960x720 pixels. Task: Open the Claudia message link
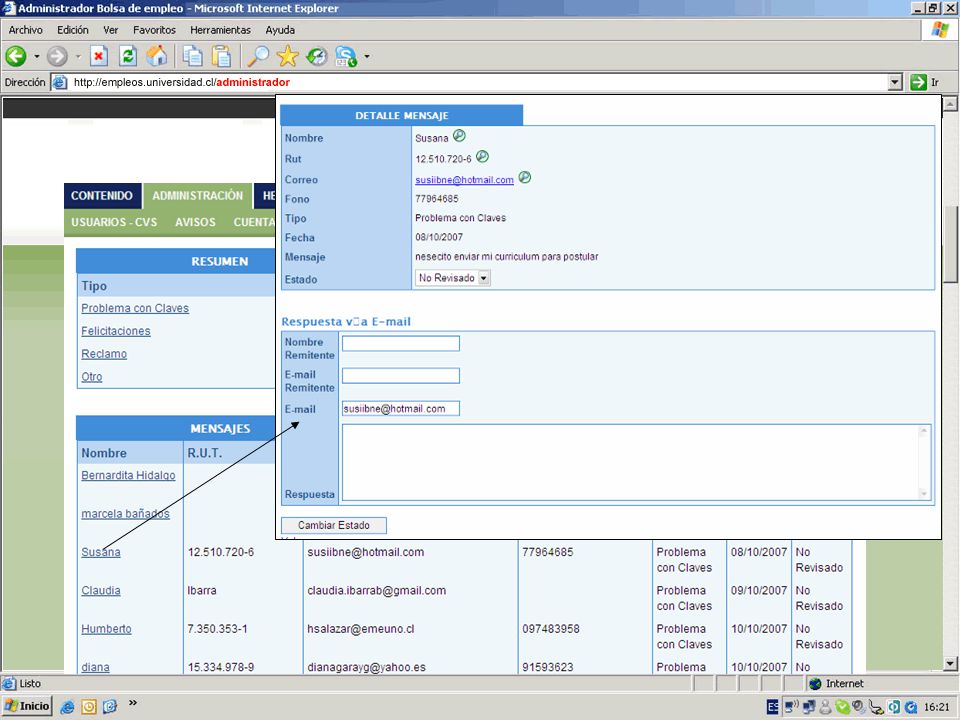pyautogui.click(x=101, y=591)
